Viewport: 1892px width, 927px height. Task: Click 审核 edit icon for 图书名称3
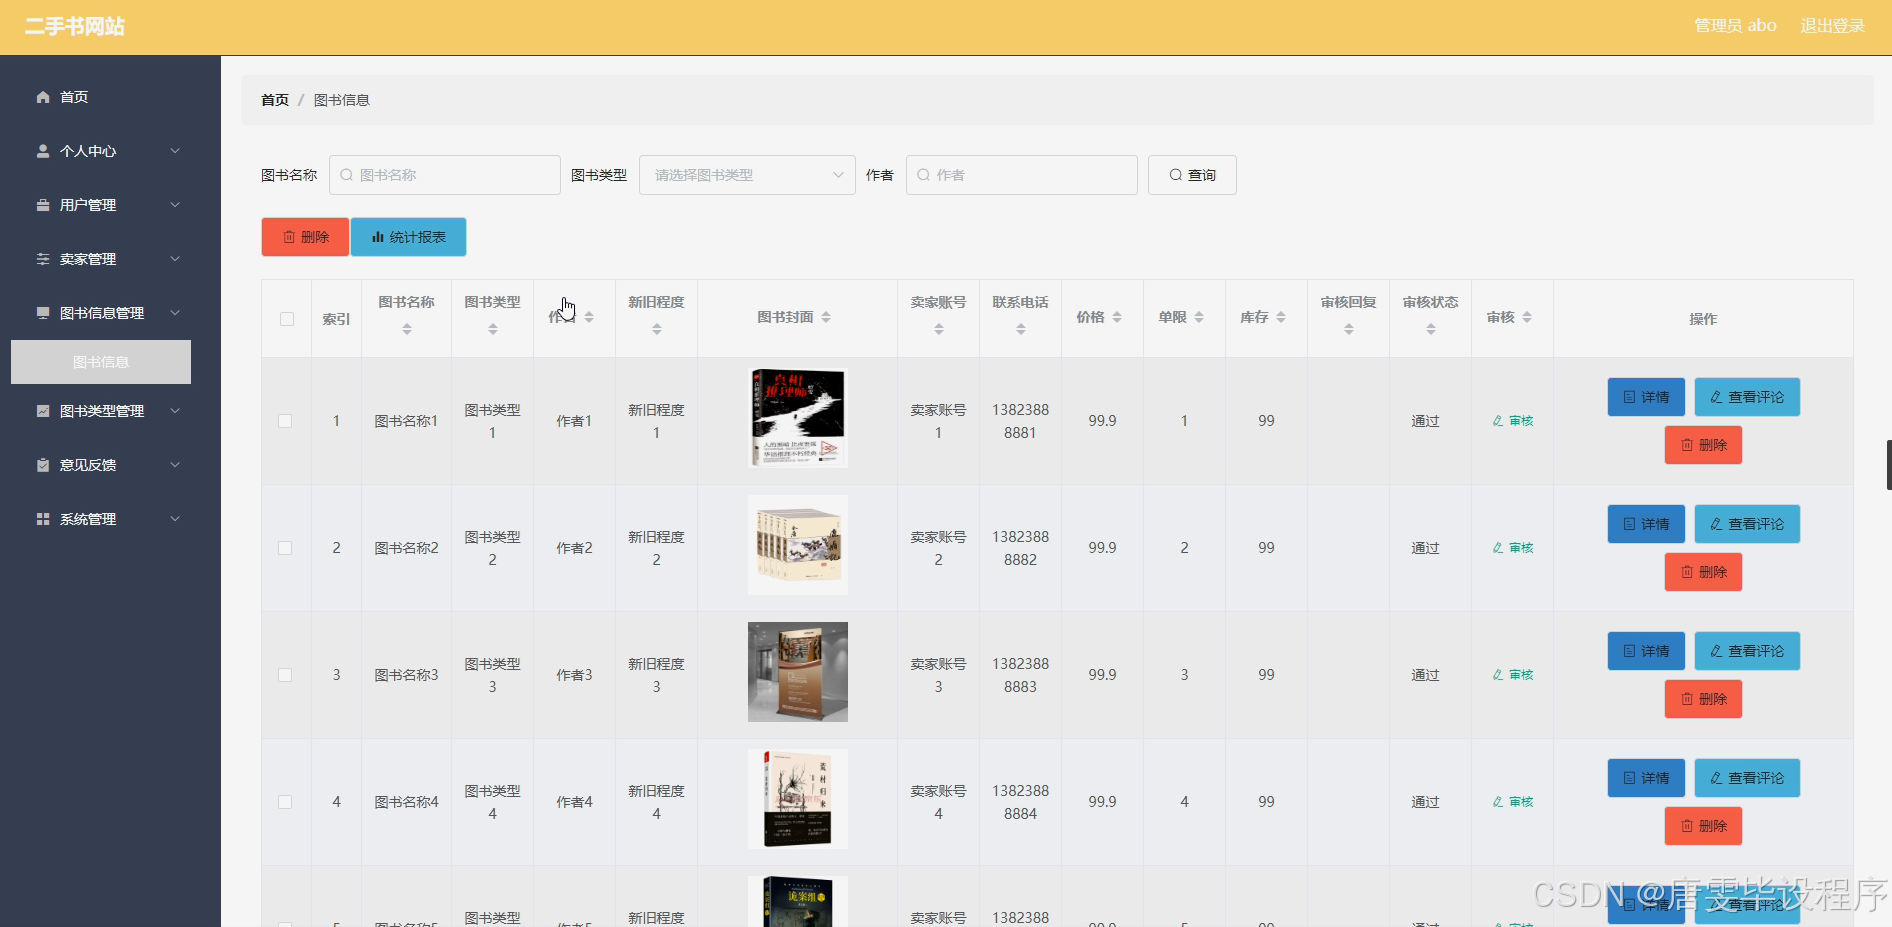(x=1498, y=675)
